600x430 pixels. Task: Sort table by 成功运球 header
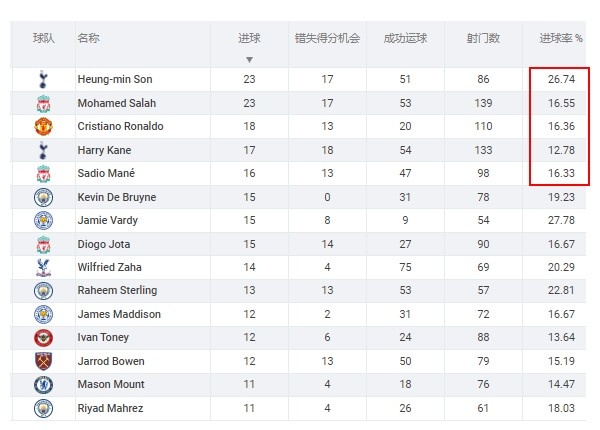405,38
